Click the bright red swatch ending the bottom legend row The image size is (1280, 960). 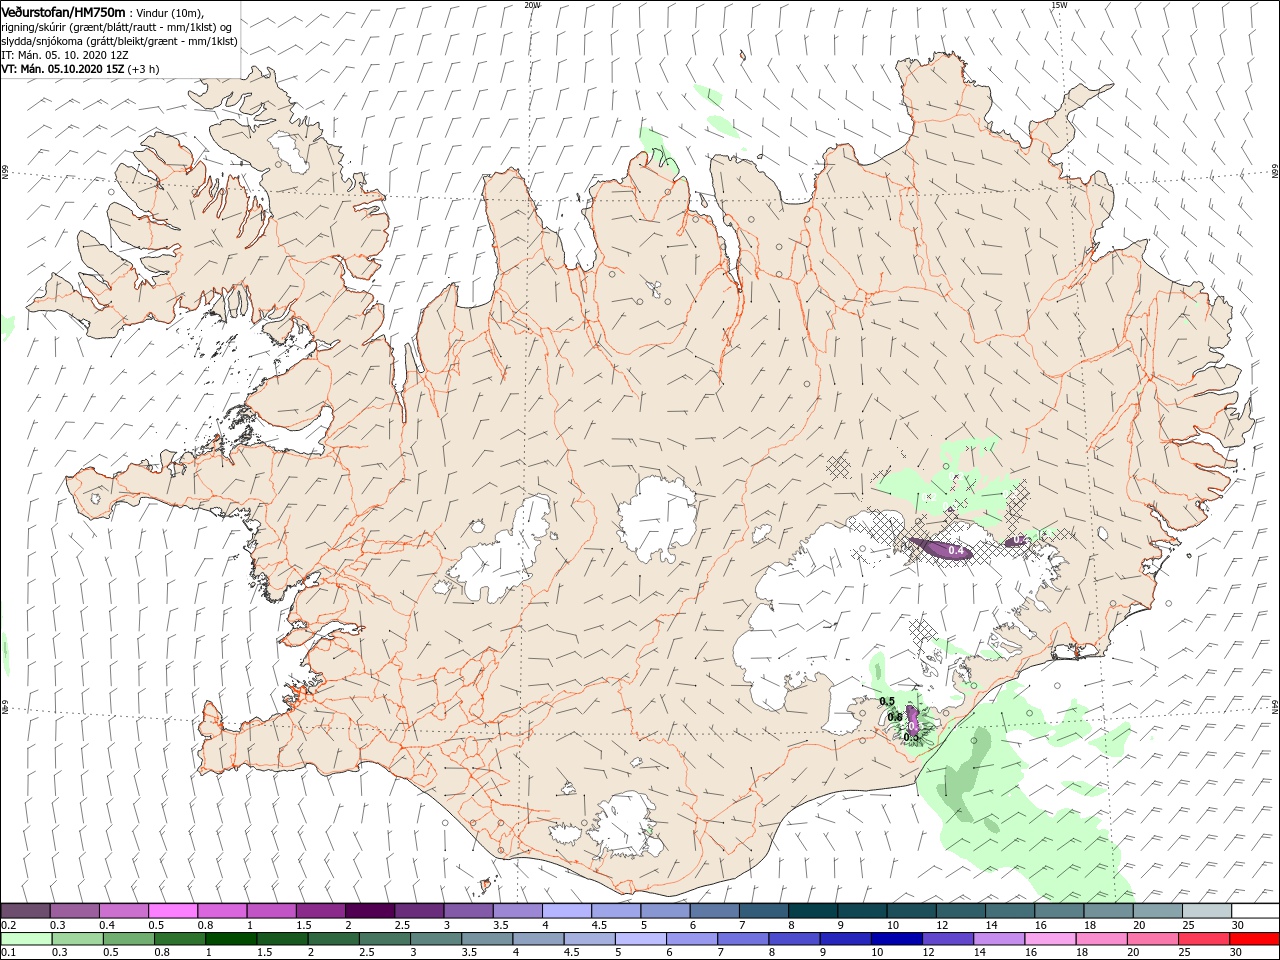pos(1254,939)
